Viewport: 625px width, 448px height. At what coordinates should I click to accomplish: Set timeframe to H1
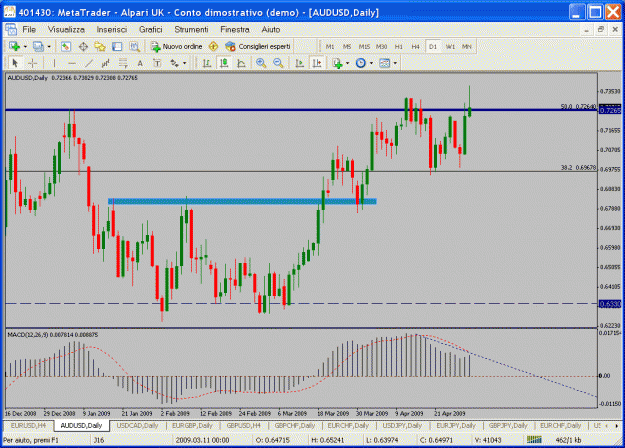(x=399, y=47)
